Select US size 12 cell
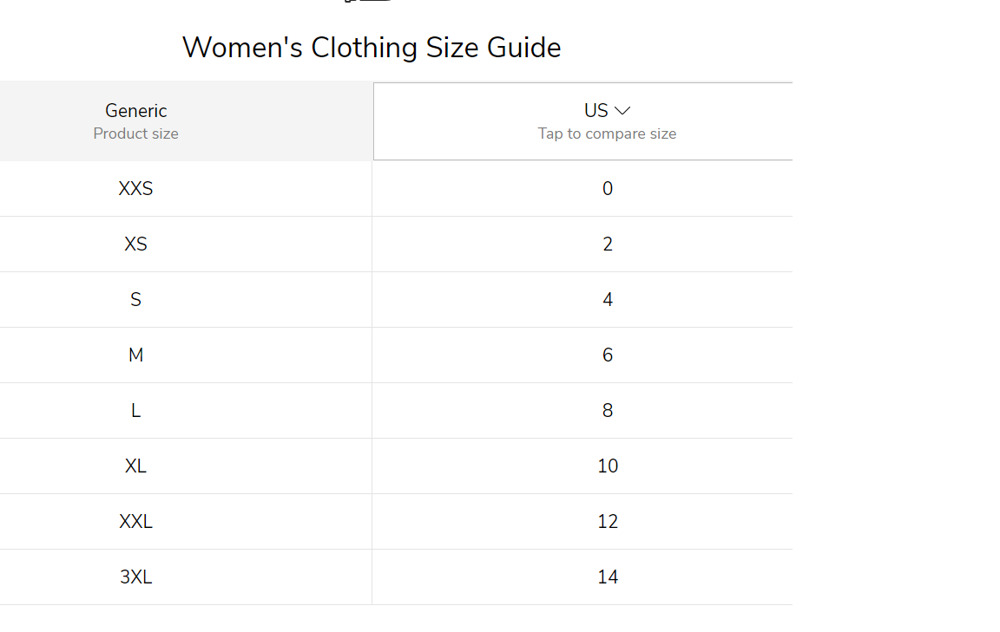 tap(582, 522)
